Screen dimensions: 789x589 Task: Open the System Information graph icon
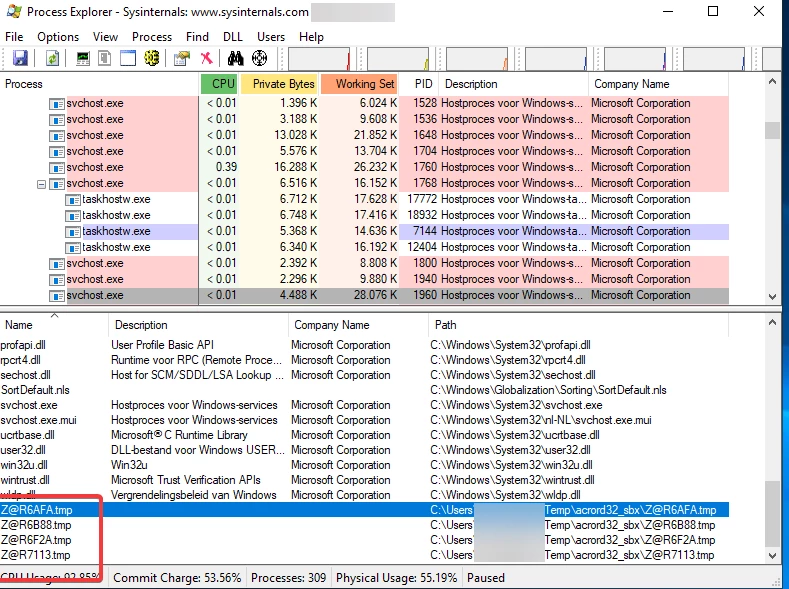click(83, 58)
